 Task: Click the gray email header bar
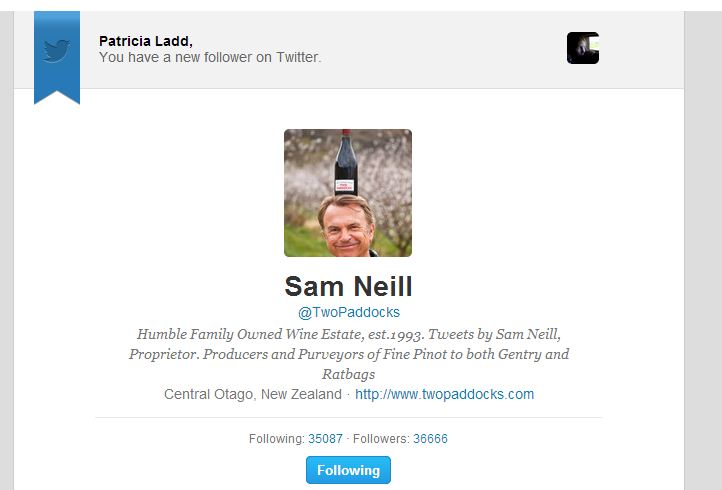349,50
